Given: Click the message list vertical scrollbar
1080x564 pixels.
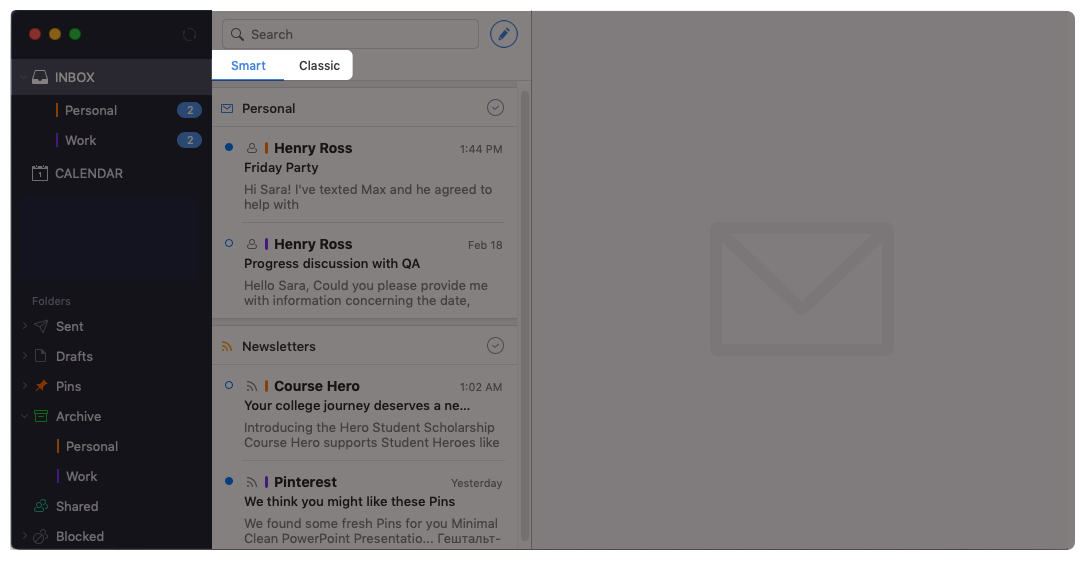Looking at the screenshot, I should coord(525,315).
